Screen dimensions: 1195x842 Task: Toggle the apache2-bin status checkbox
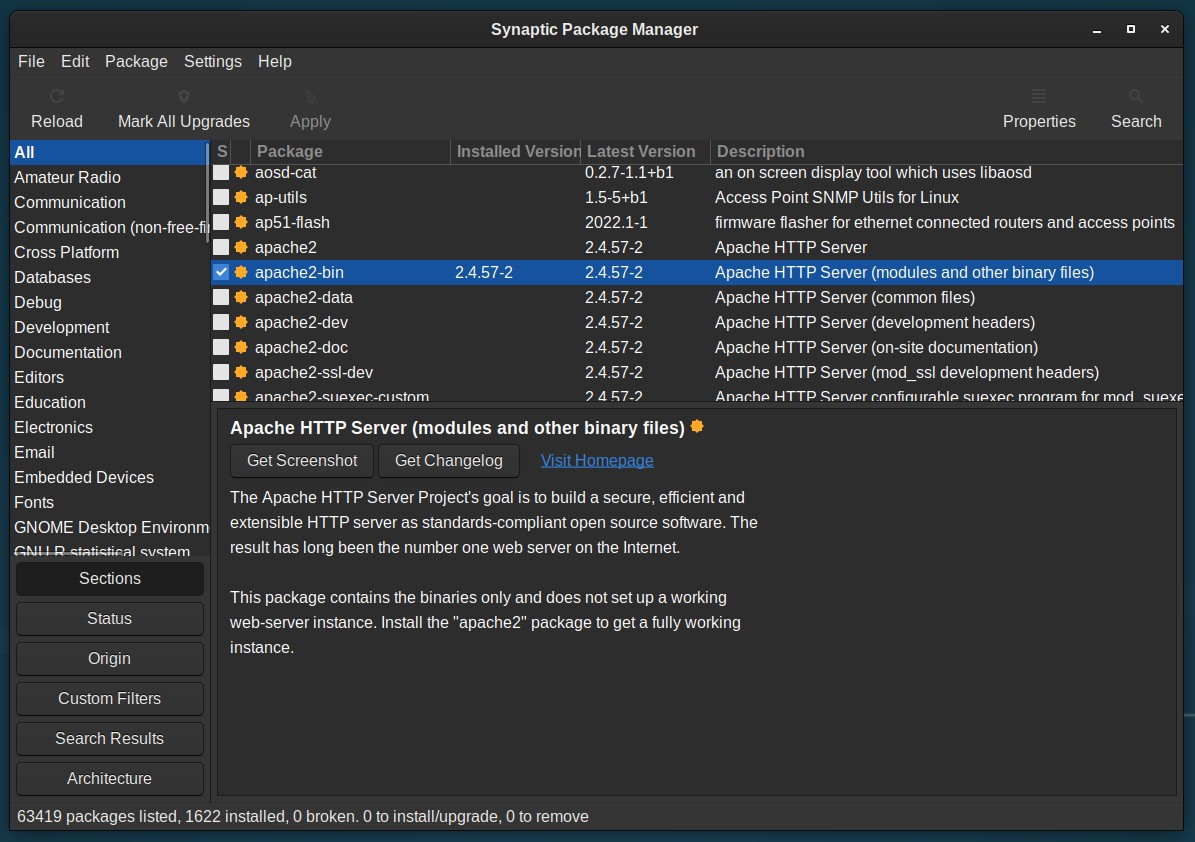[x=221, y=272]
